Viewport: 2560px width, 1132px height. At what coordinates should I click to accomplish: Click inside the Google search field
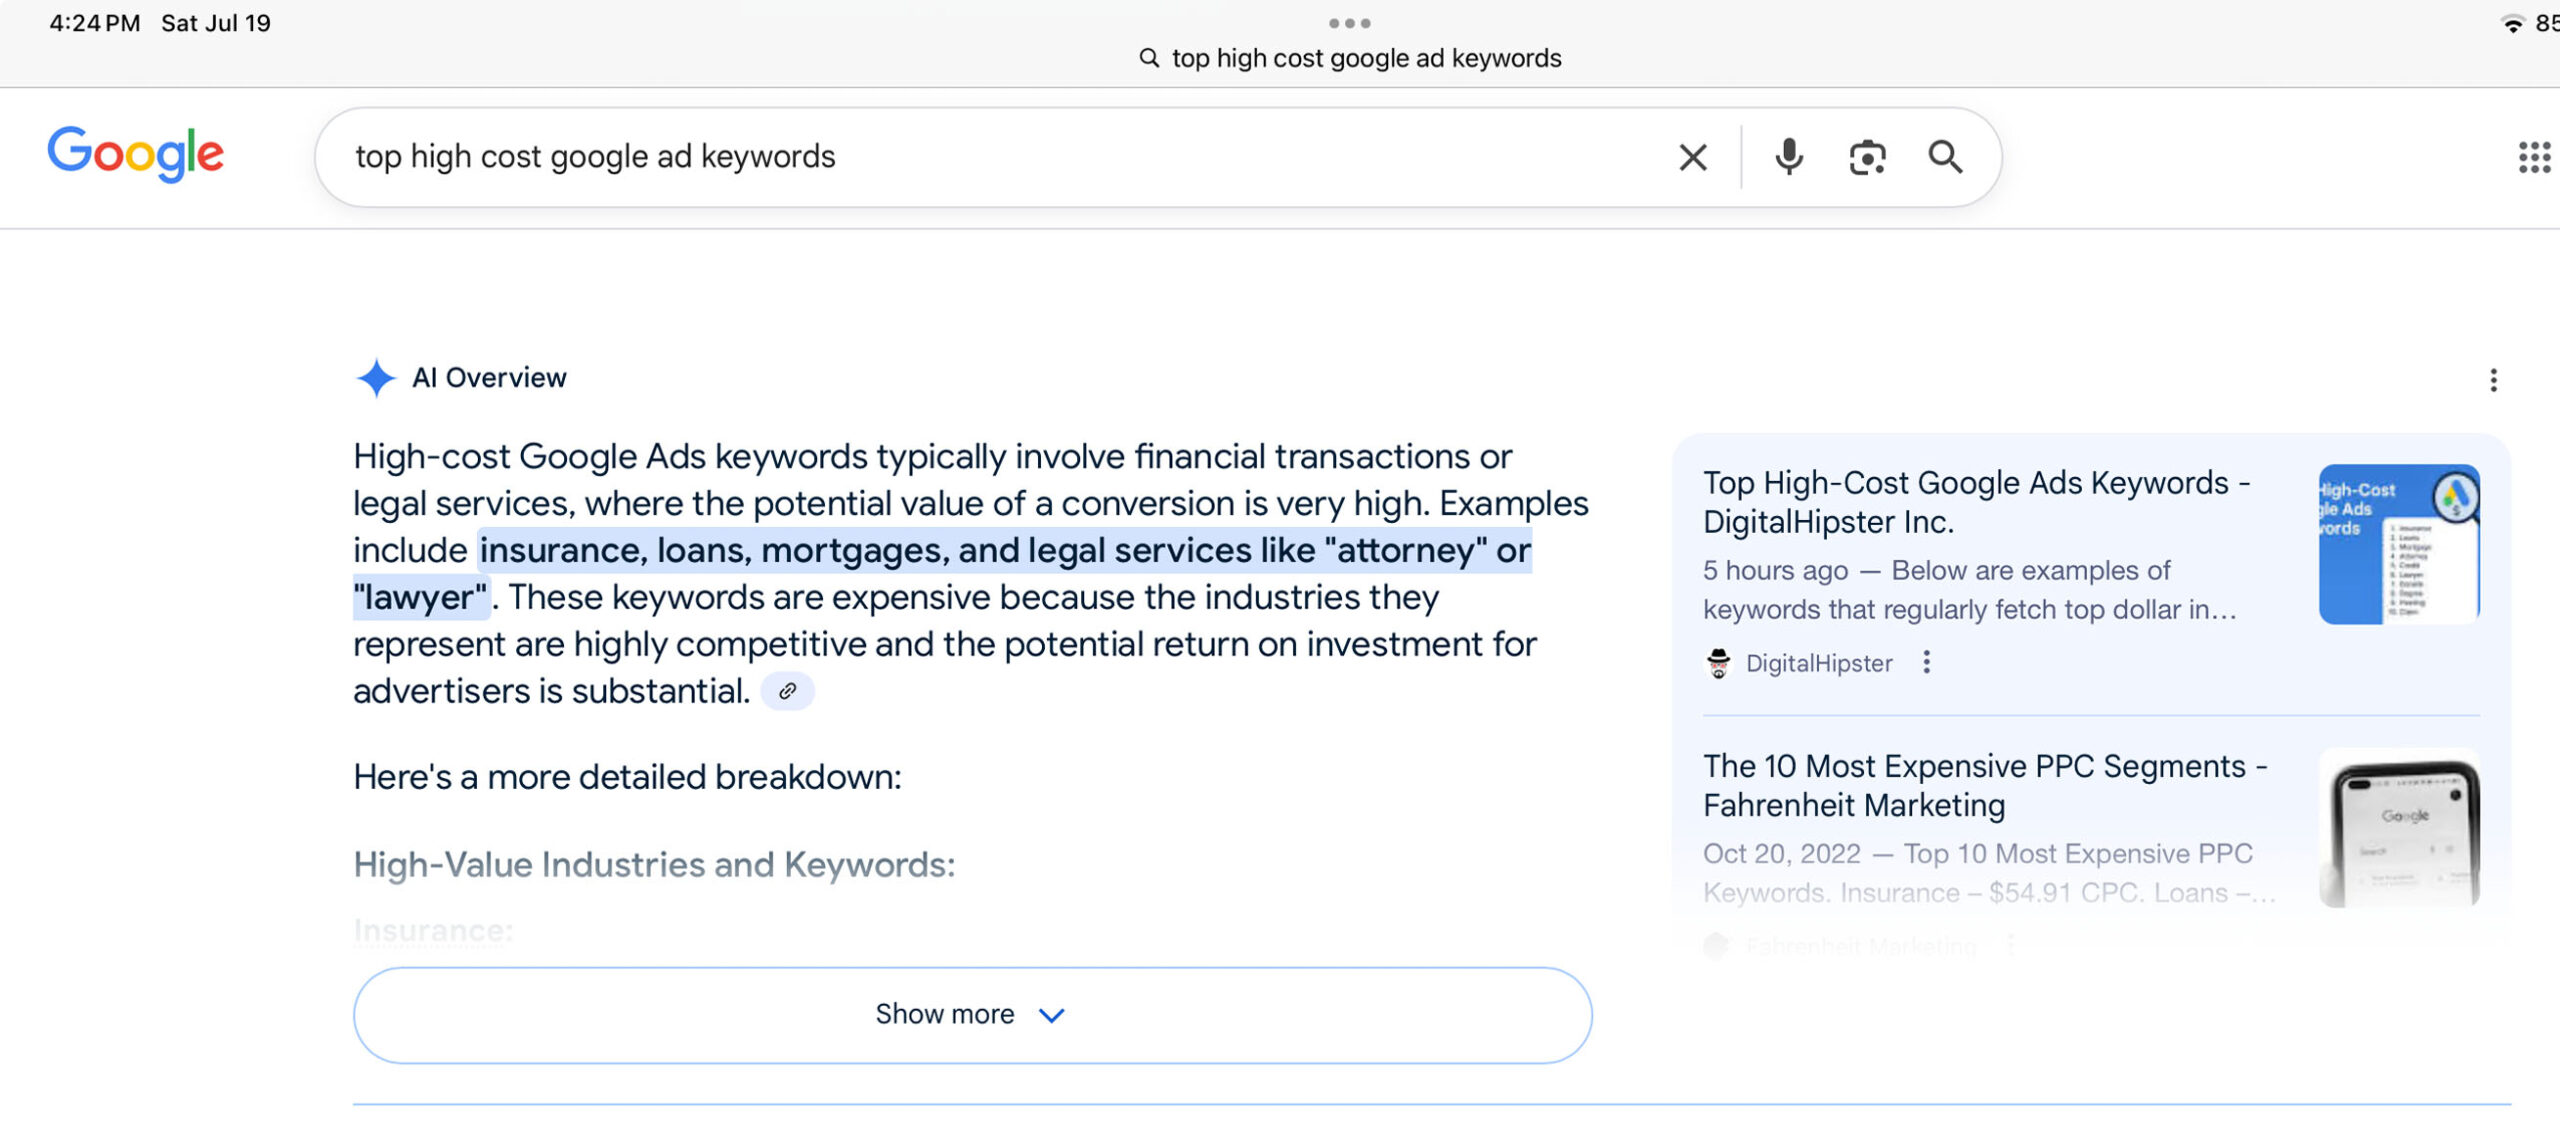1000,157
